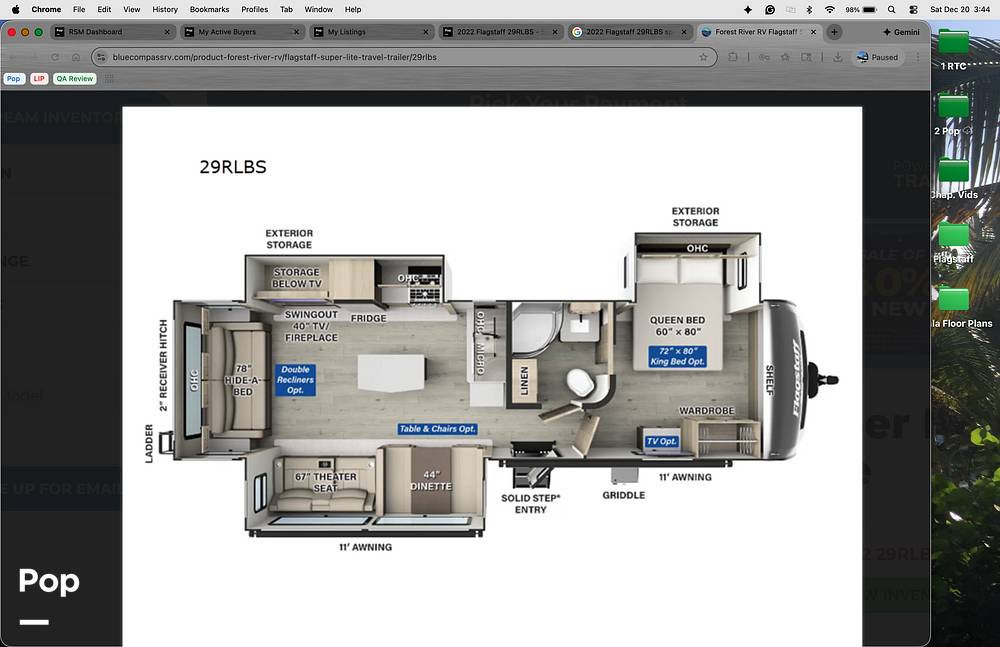
Task: Click the browser reload button
Action: point(55,57)
